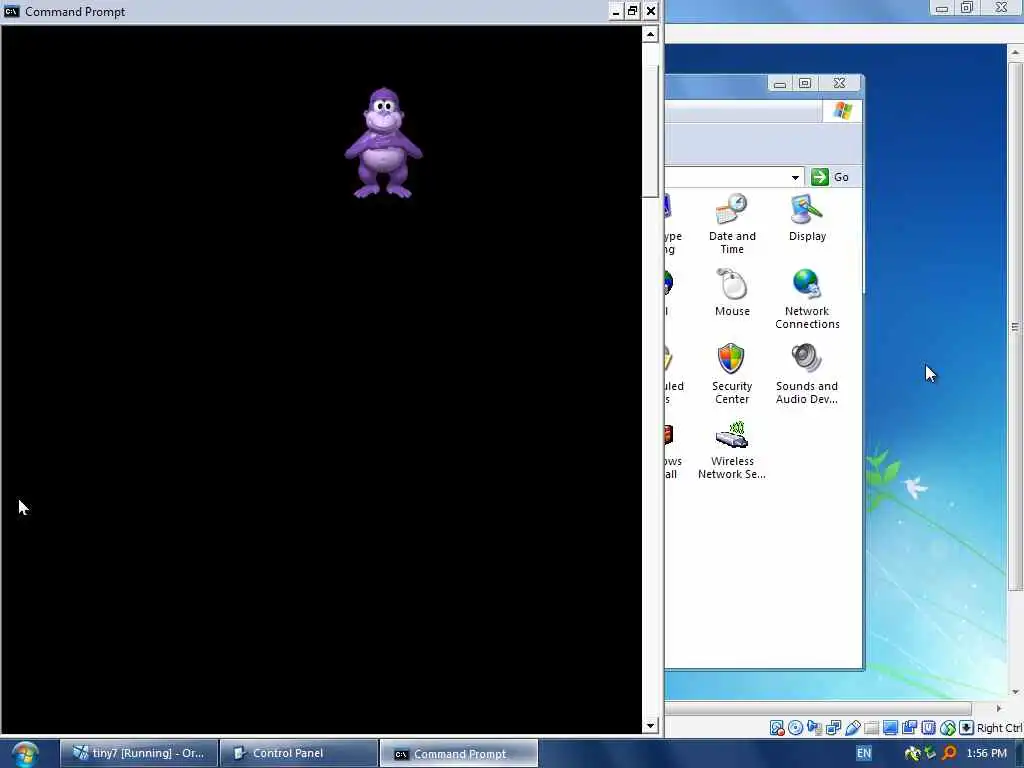This screenshot has height=768, width=1024.
Task: Close the Command Prompt window
Action: pos(650,11)
